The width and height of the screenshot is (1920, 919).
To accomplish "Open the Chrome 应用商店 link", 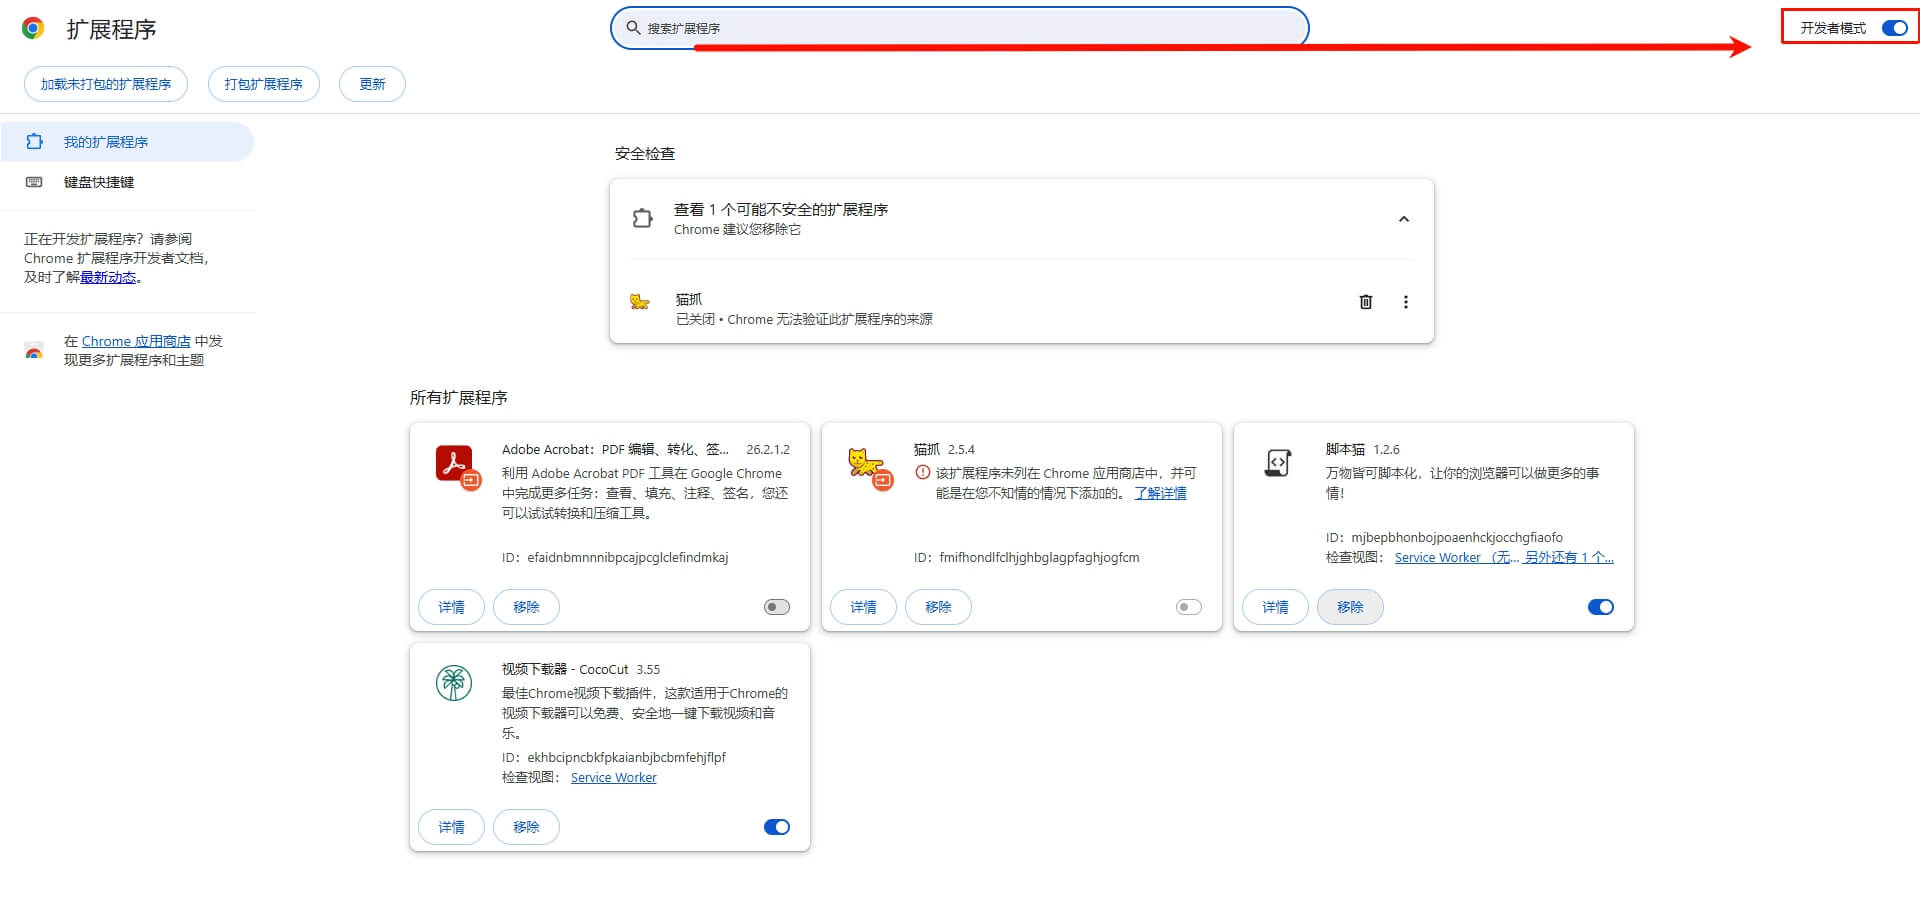I will pyautogui.click(x=136, y=341).
